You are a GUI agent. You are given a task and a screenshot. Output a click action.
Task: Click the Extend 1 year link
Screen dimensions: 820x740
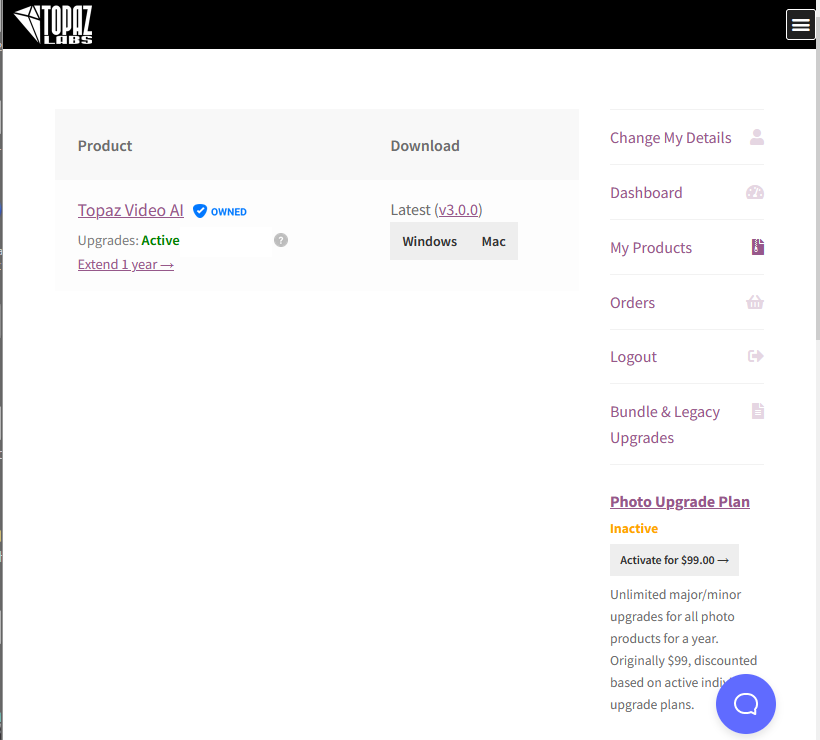126,264
